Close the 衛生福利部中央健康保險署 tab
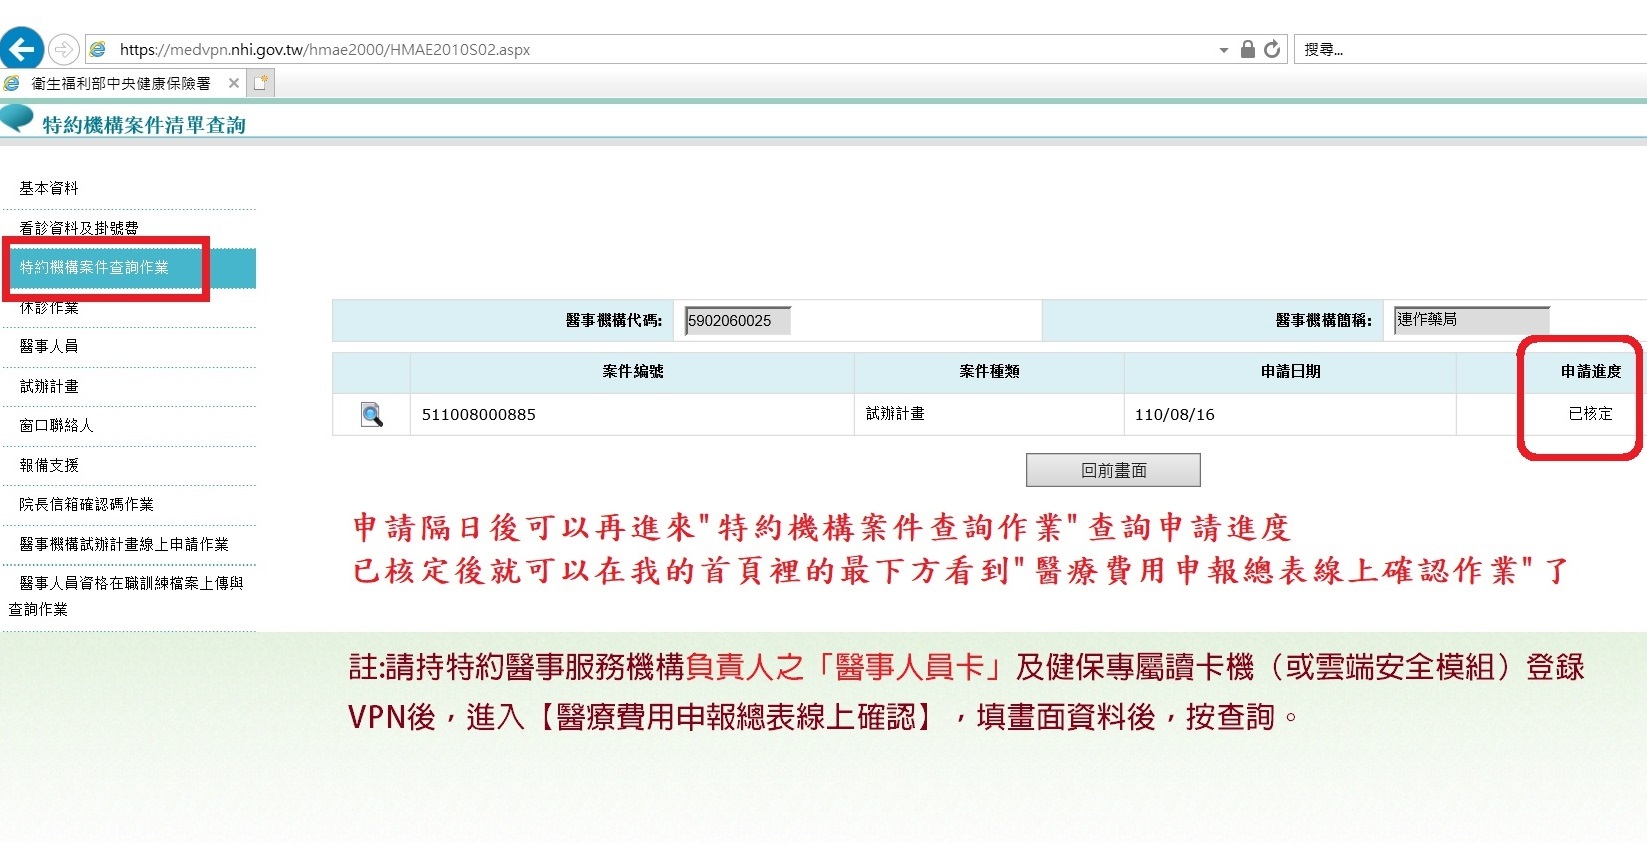 pos(234,83)
